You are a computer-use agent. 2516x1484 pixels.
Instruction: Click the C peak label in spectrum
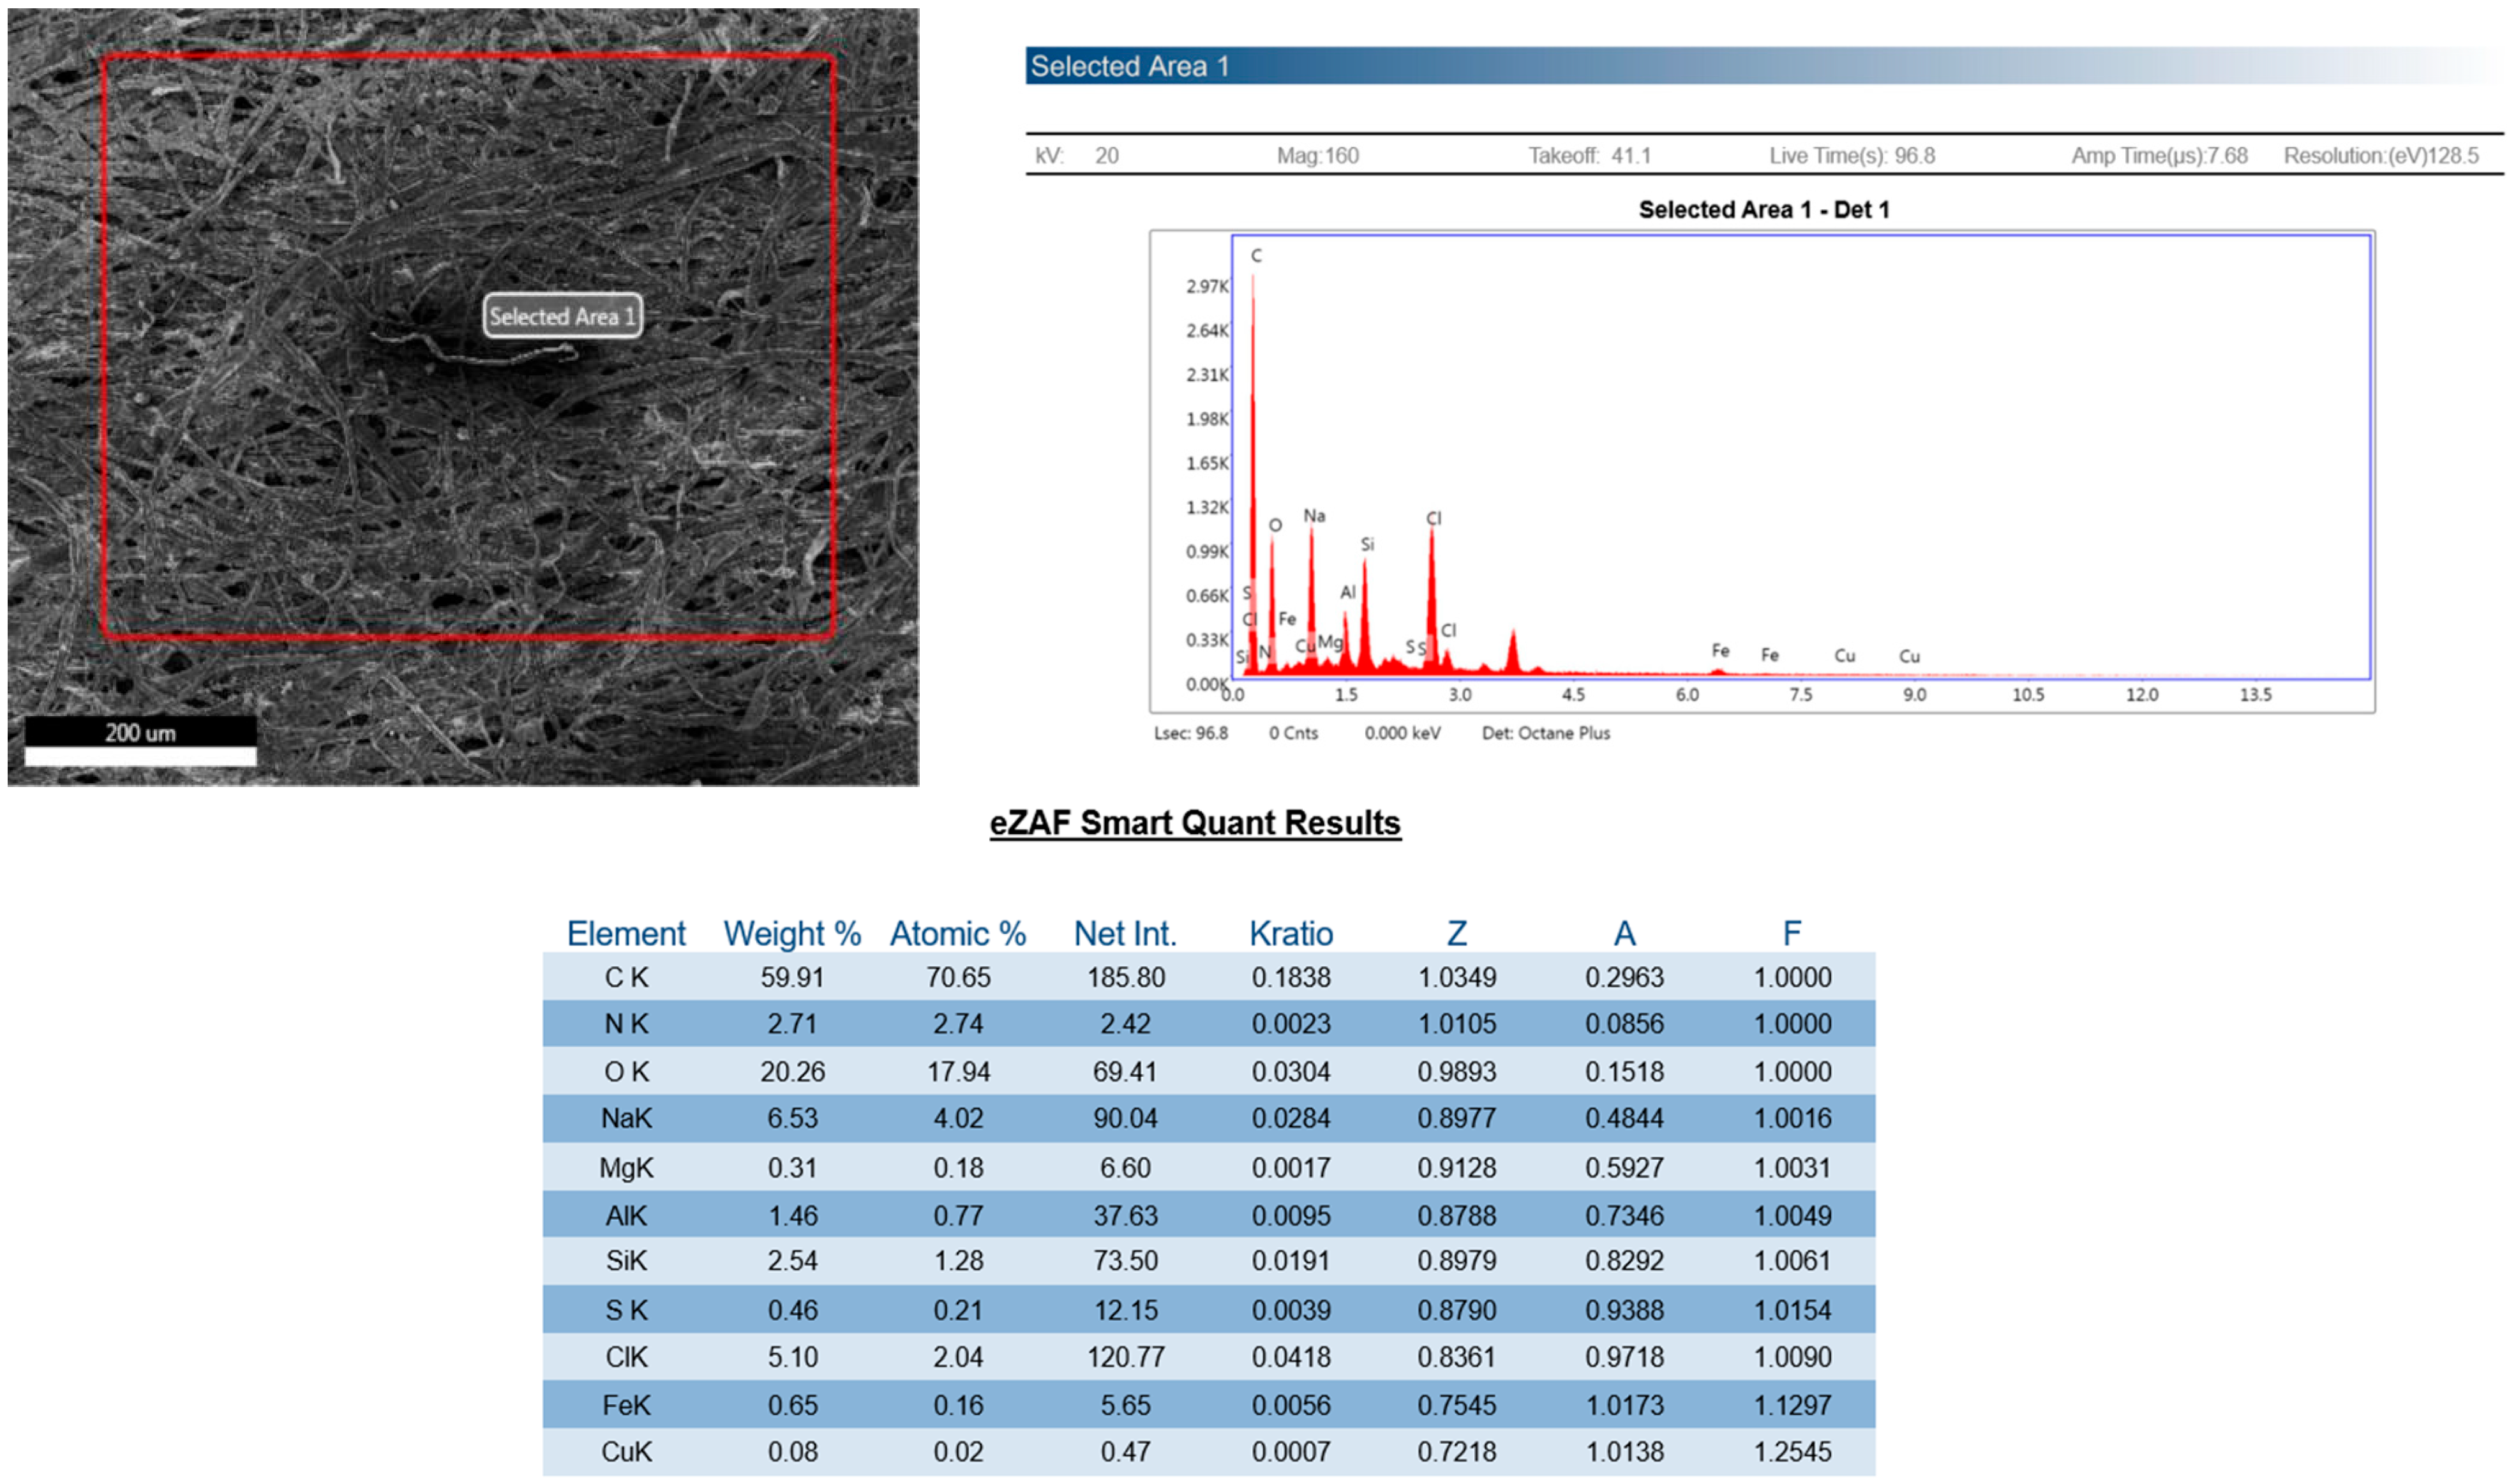tap(1256, 256)
